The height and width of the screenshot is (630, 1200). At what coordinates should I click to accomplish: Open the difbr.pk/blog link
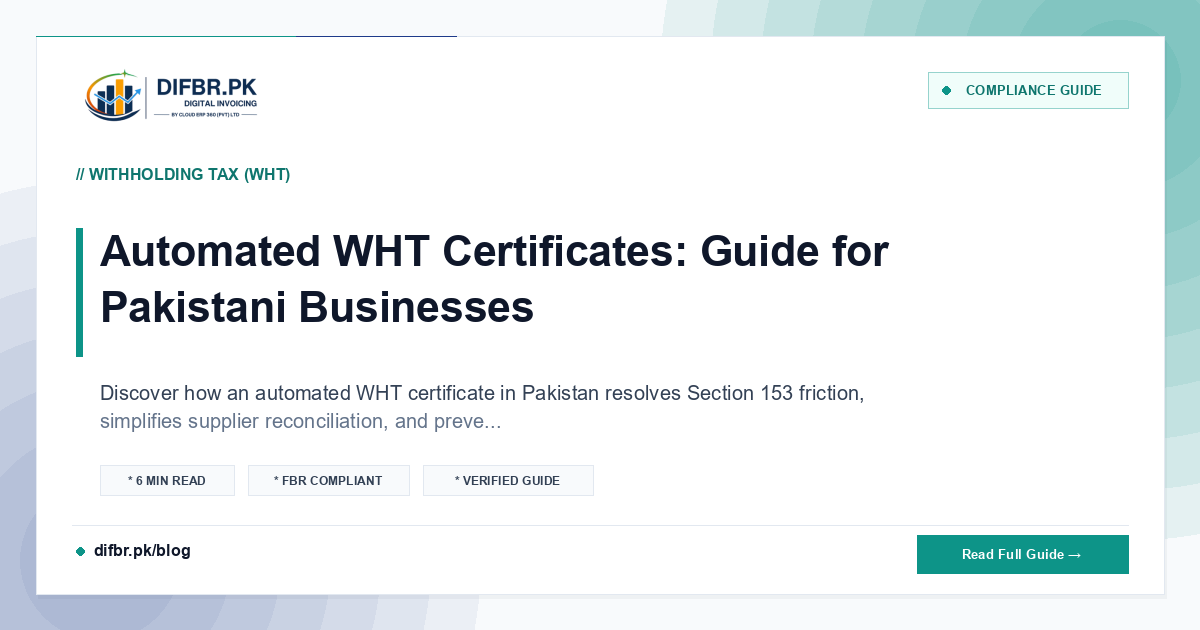pos(142,551)
